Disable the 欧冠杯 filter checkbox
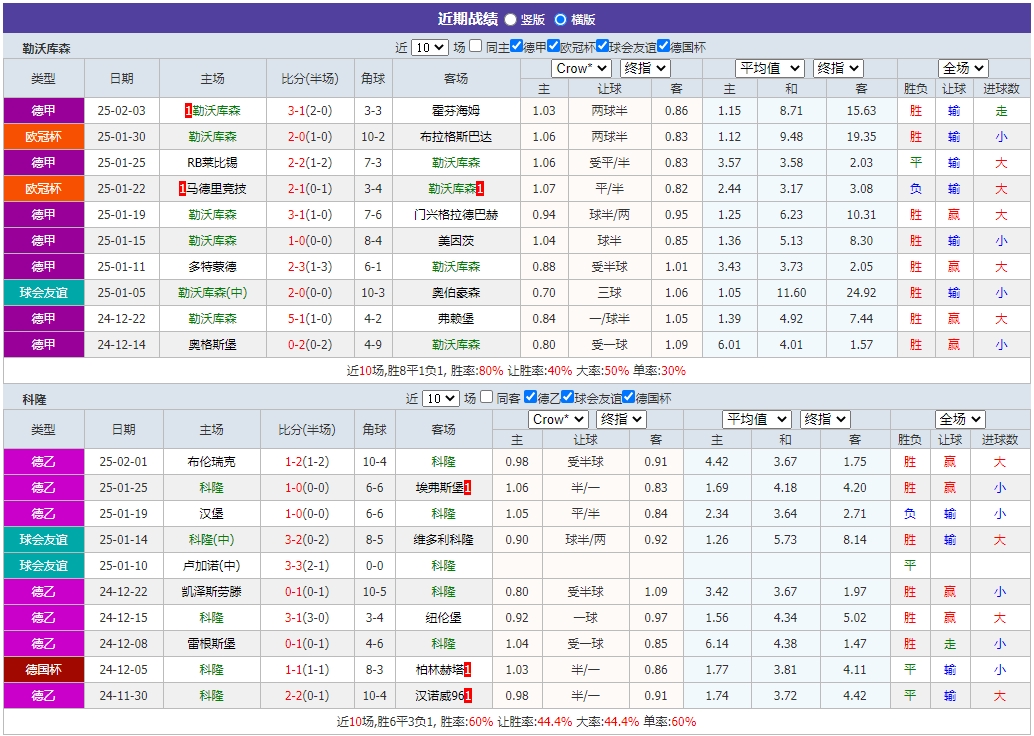 553,45
